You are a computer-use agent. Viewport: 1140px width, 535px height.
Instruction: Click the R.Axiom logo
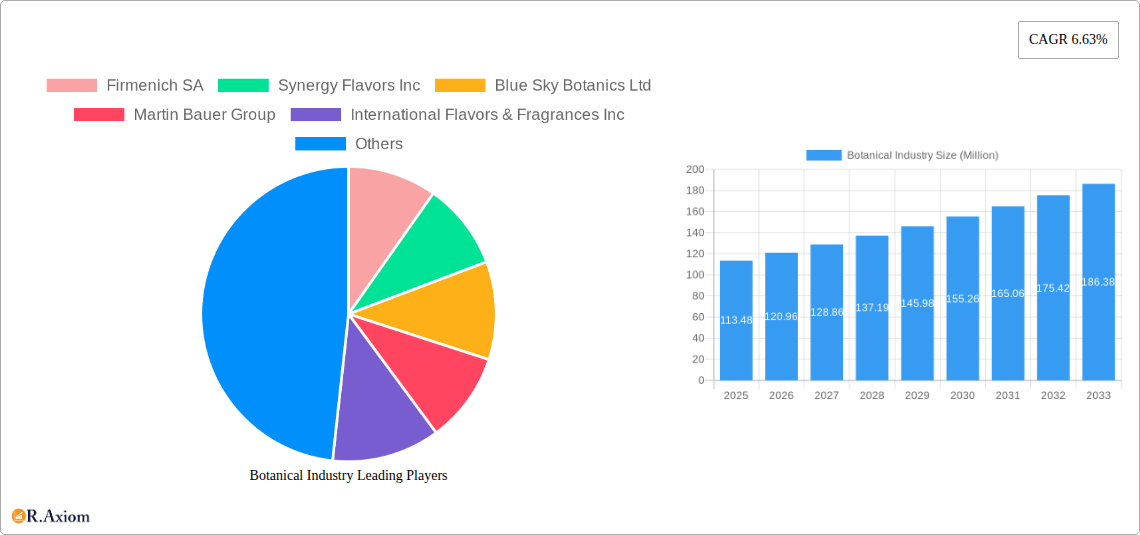click(x=51, y=516)
